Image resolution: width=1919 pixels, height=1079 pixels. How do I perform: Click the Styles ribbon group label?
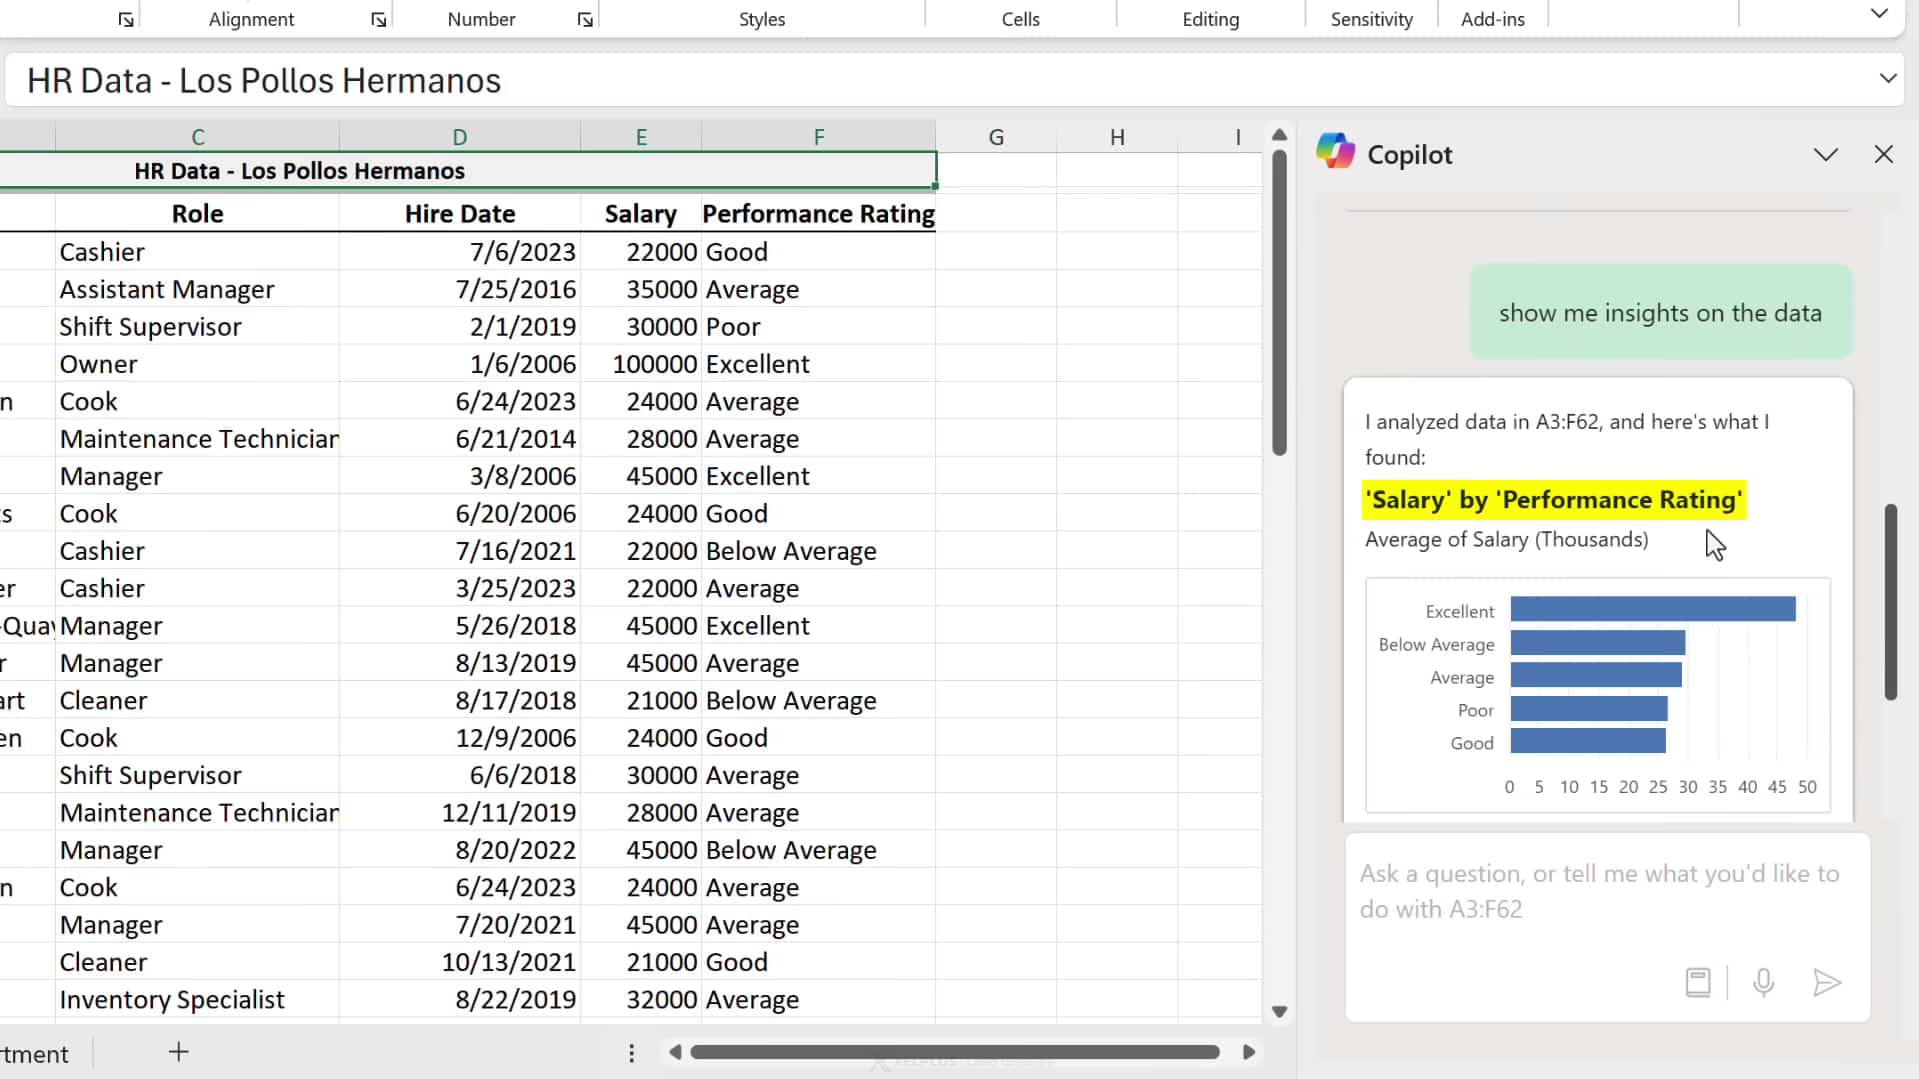(762, 19)
